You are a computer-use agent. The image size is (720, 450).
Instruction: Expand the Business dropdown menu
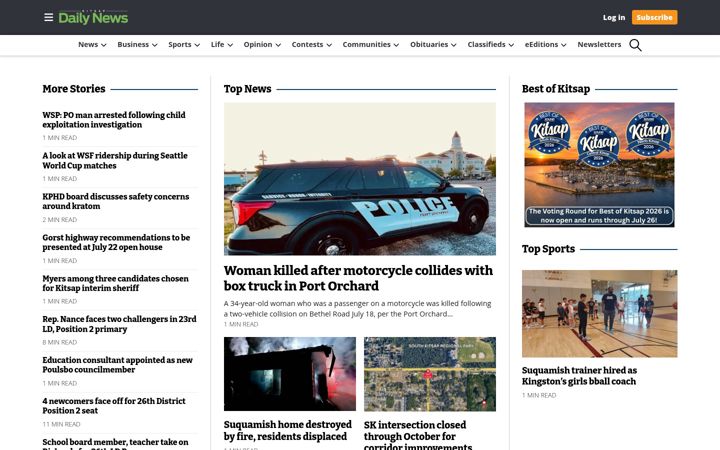click(x=137, y=45)
